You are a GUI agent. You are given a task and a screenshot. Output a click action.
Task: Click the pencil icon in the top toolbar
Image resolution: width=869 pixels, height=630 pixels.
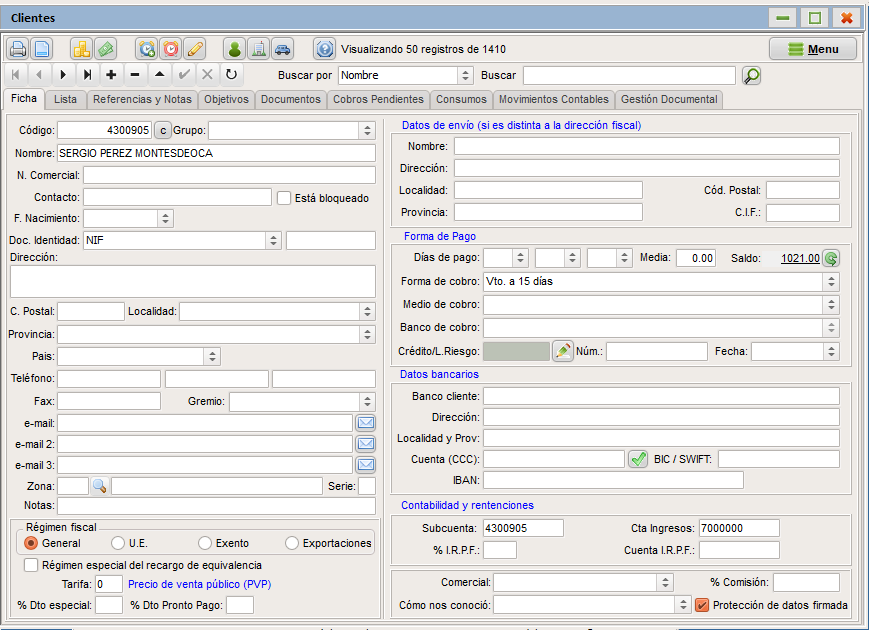tap(195, 49)
